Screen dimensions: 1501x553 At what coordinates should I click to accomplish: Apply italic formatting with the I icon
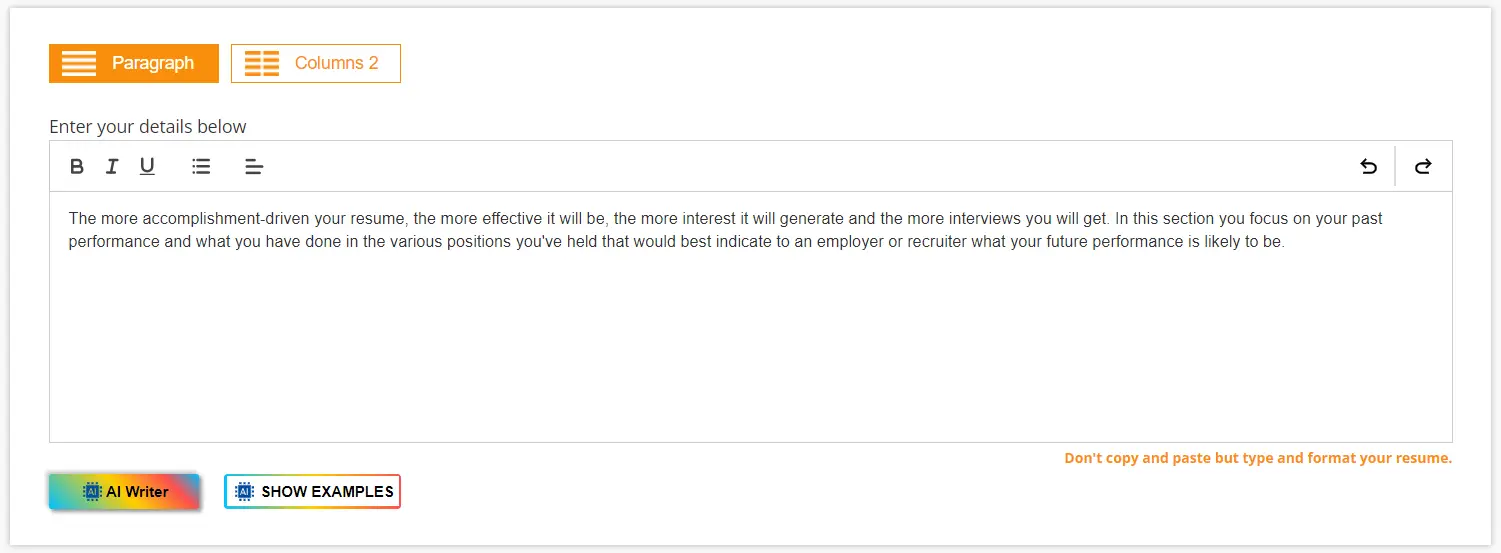pos(112,167)
